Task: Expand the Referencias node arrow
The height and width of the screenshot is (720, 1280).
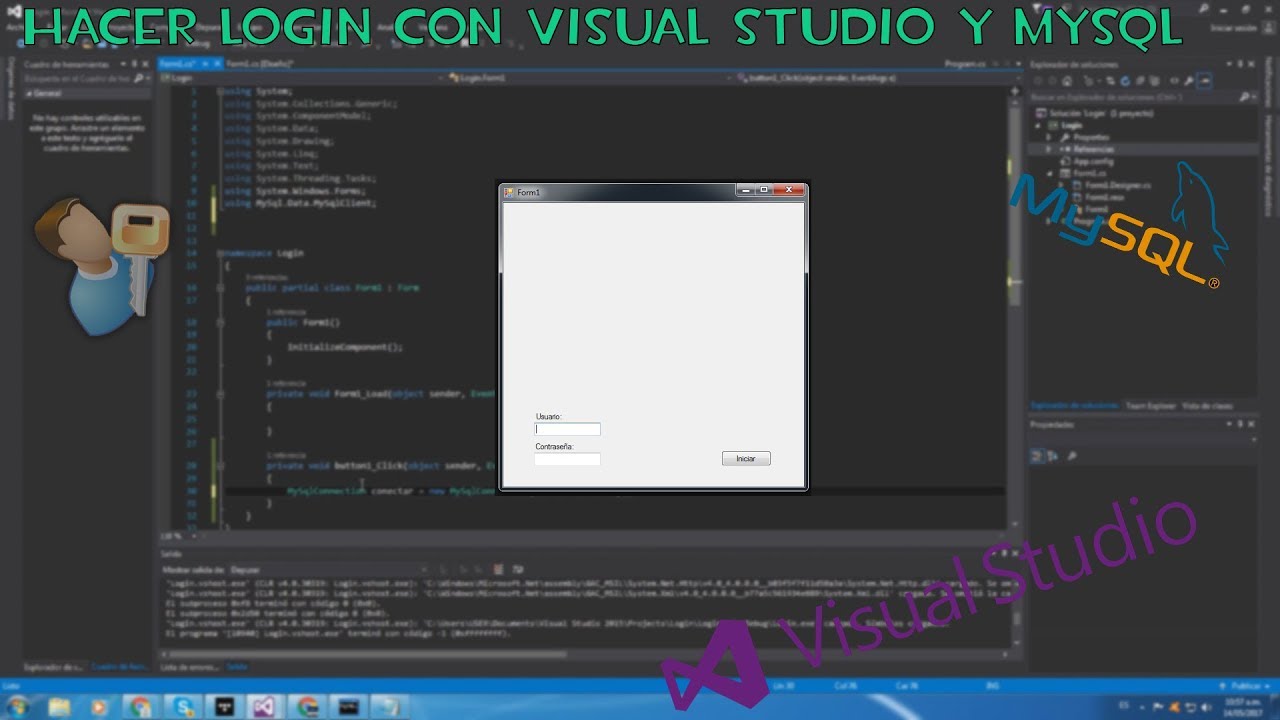Action: pos(1051,149)
